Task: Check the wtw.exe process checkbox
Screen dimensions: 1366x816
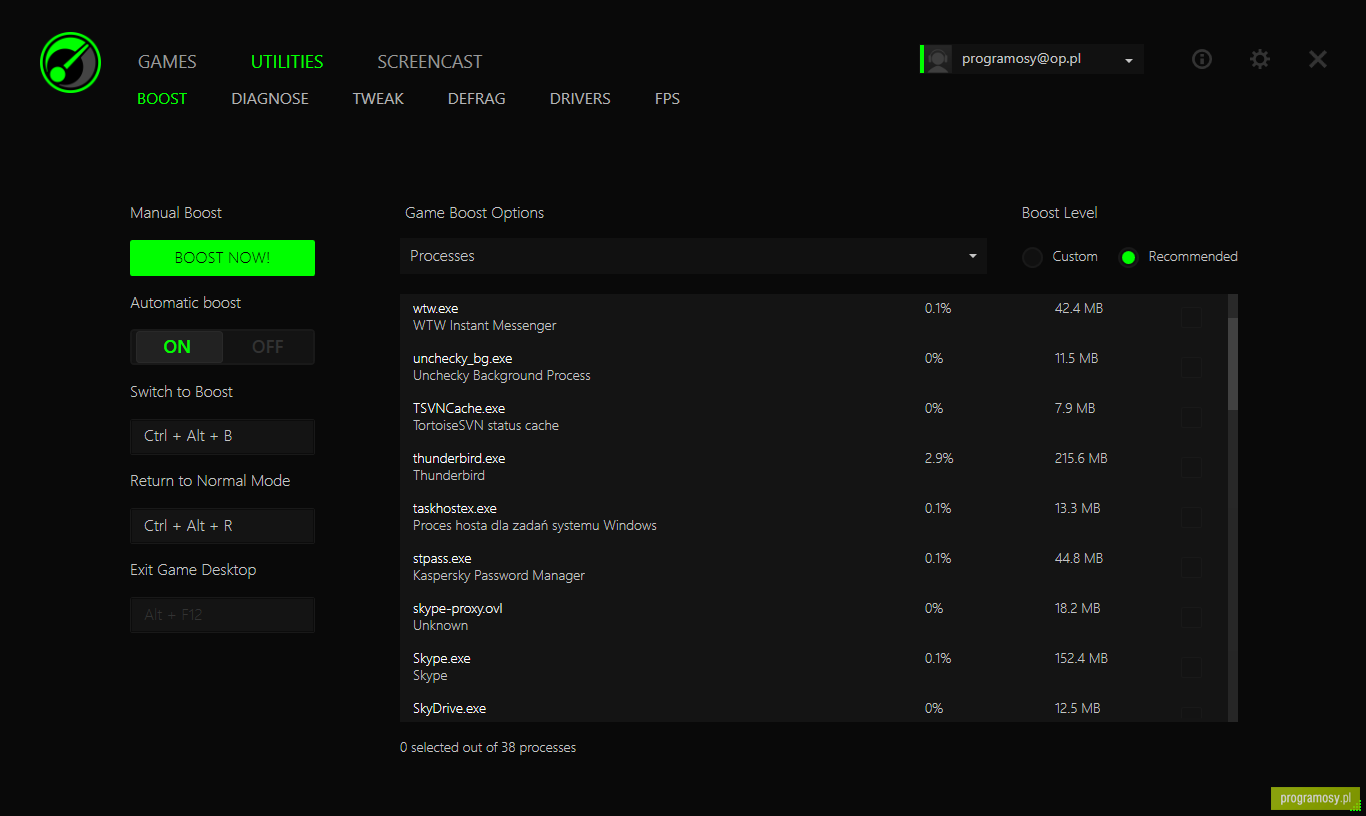Action: tap(1192, 318)
